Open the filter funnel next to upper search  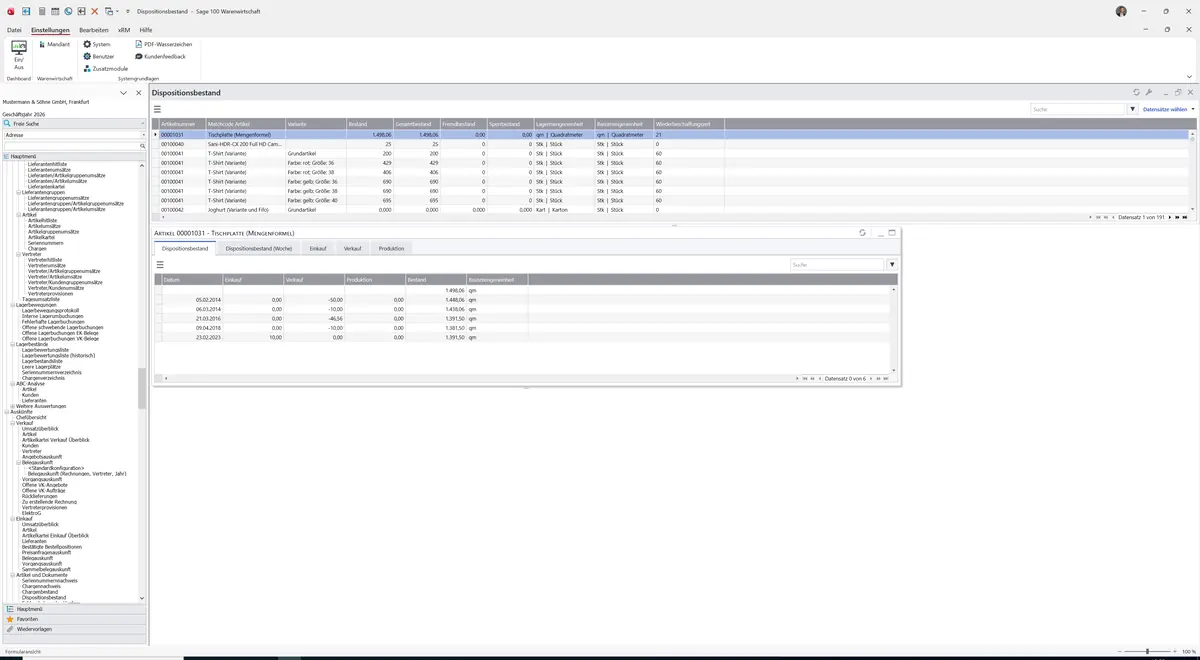pos(1133,109)
